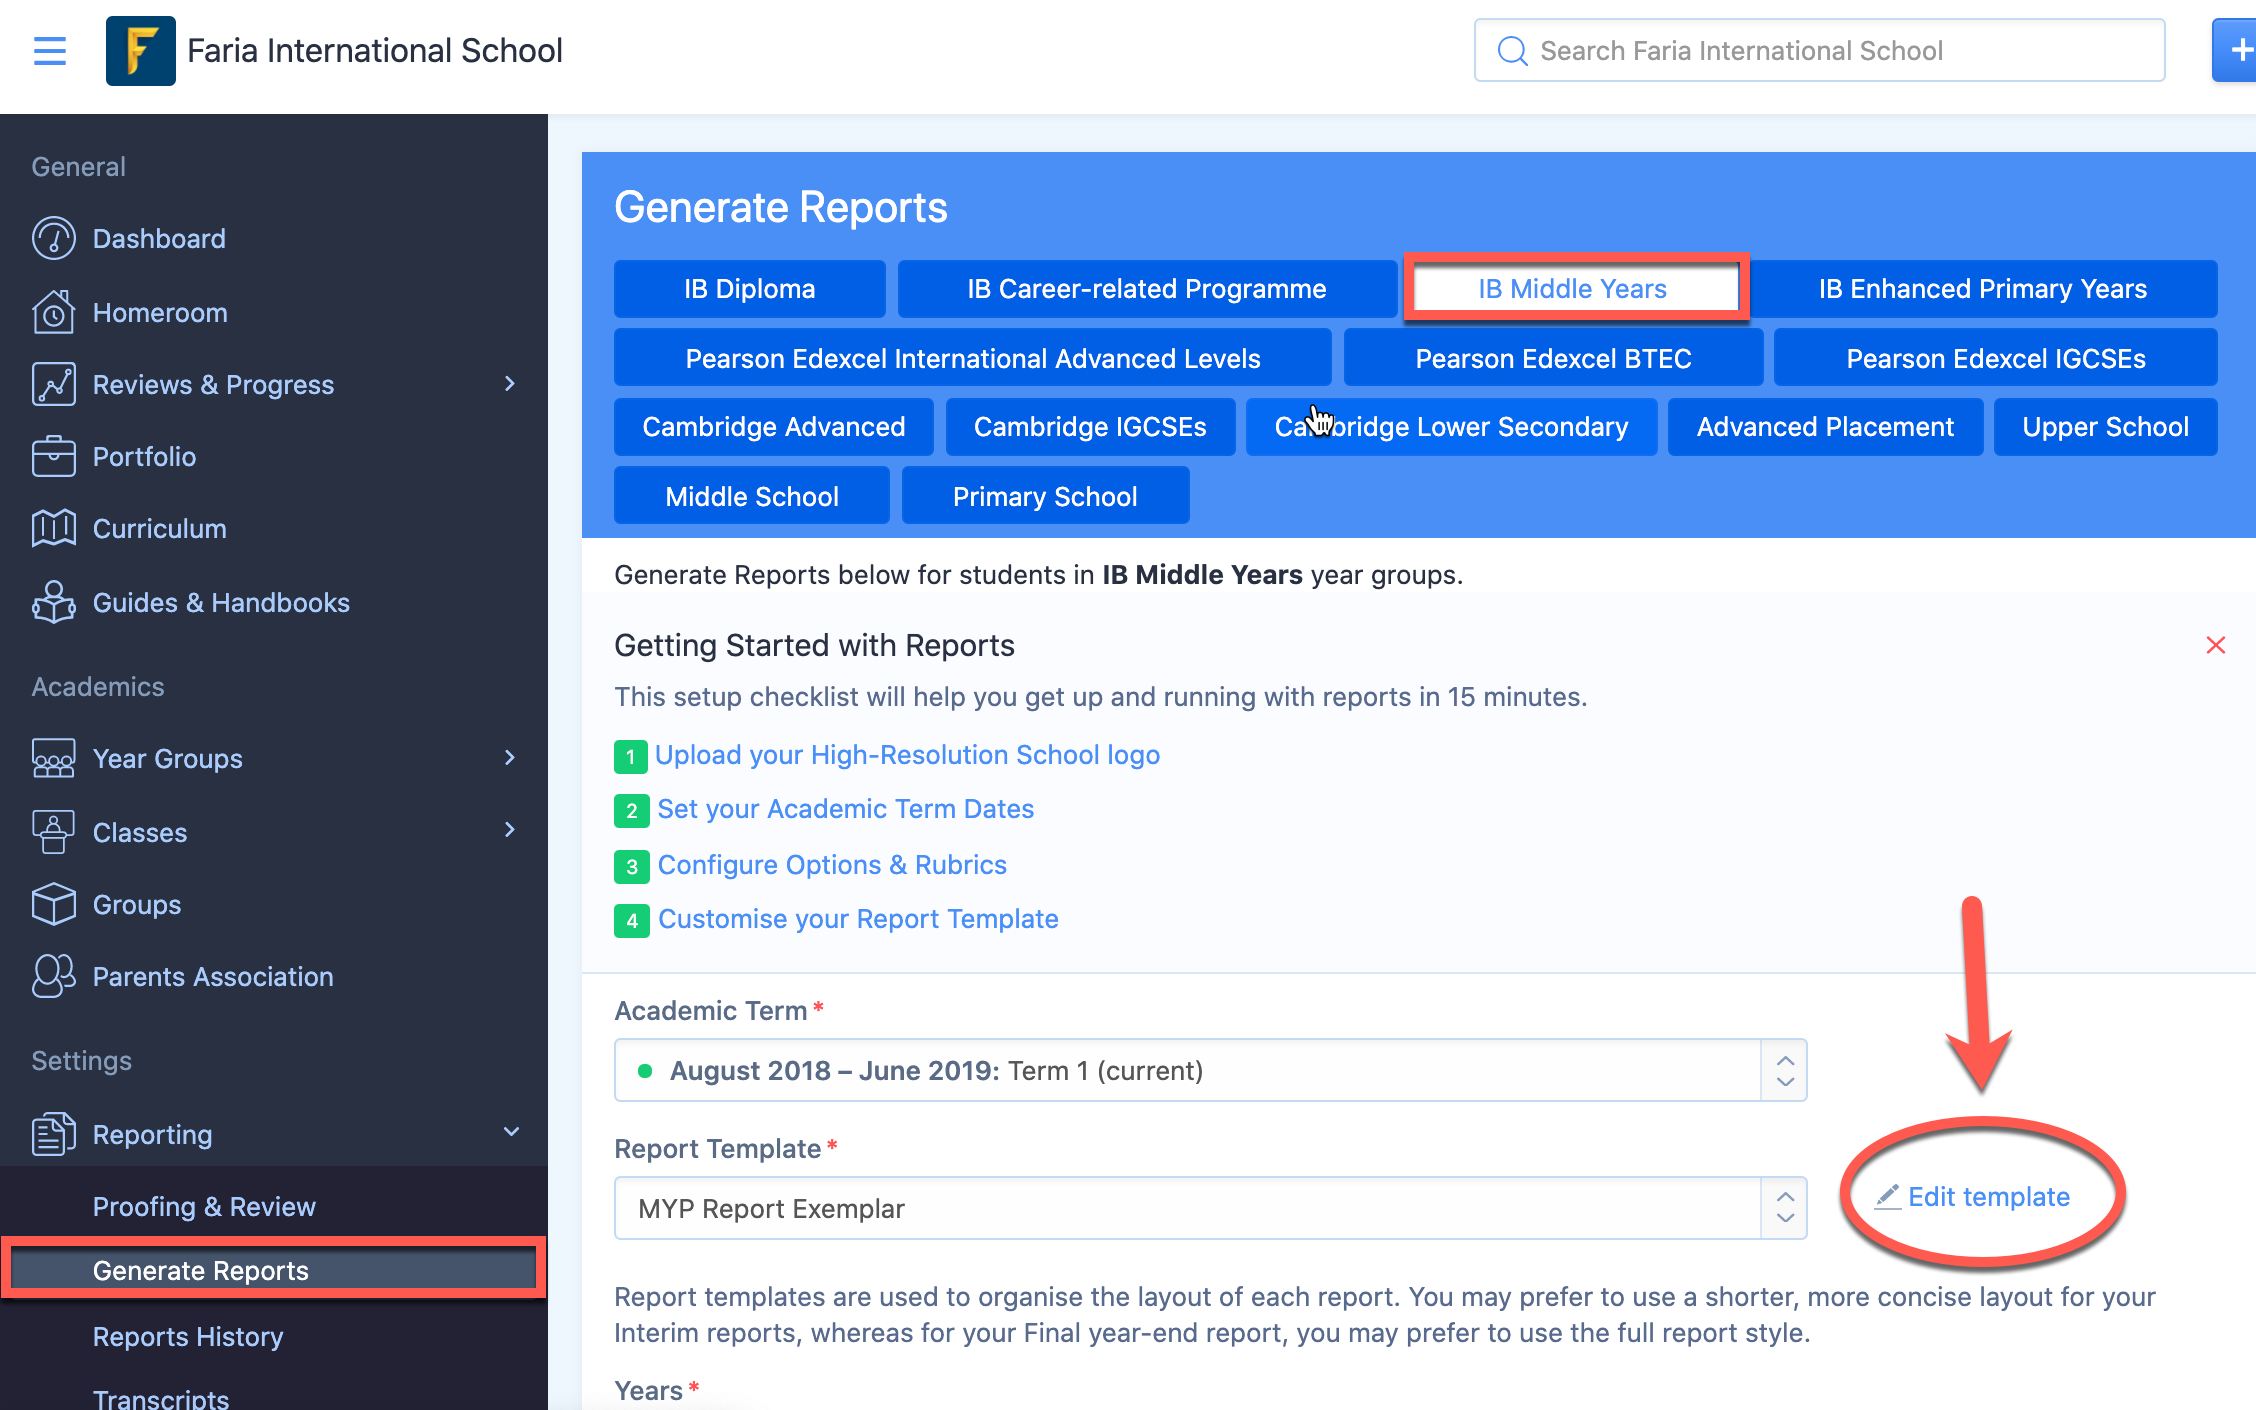Select the Cambridge IGCSEs tab

(x=1090, y=427)
